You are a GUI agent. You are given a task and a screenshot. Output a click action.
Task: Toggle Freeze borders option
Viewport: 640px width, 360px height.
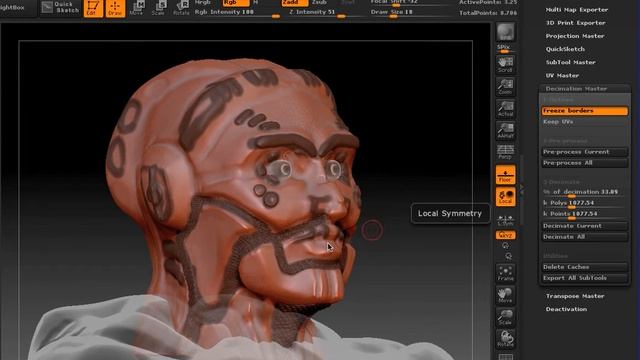[584, 111]
